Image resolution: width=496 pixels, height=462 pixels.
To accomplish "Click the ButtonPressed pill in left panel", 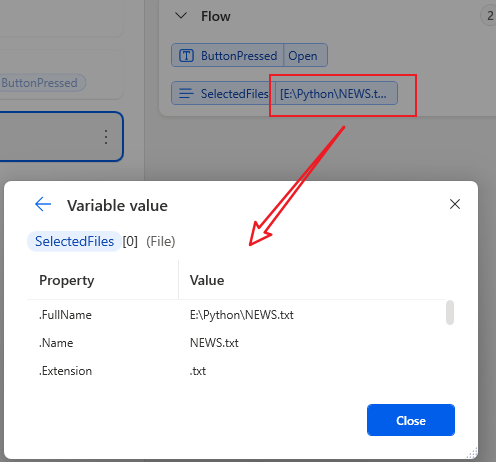I will 42,83.
